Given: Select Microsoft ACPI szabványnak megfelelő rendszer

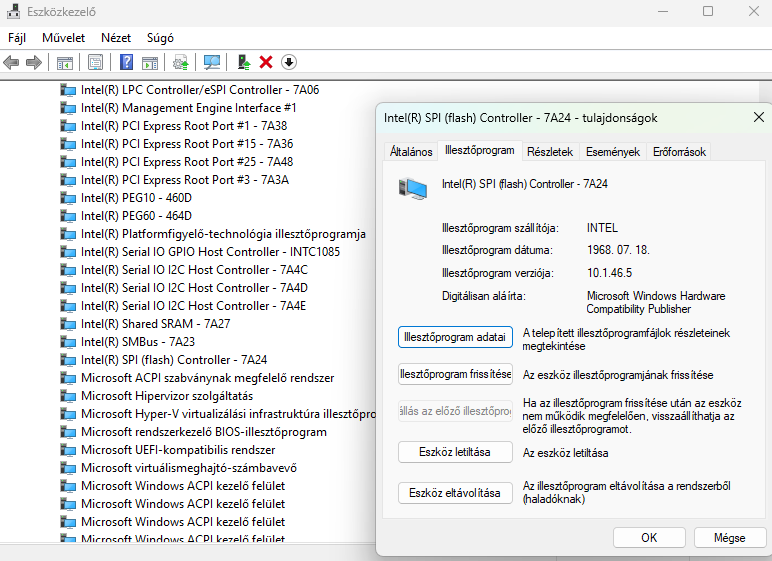Looking at the screenshot, I should pos(208,378).
